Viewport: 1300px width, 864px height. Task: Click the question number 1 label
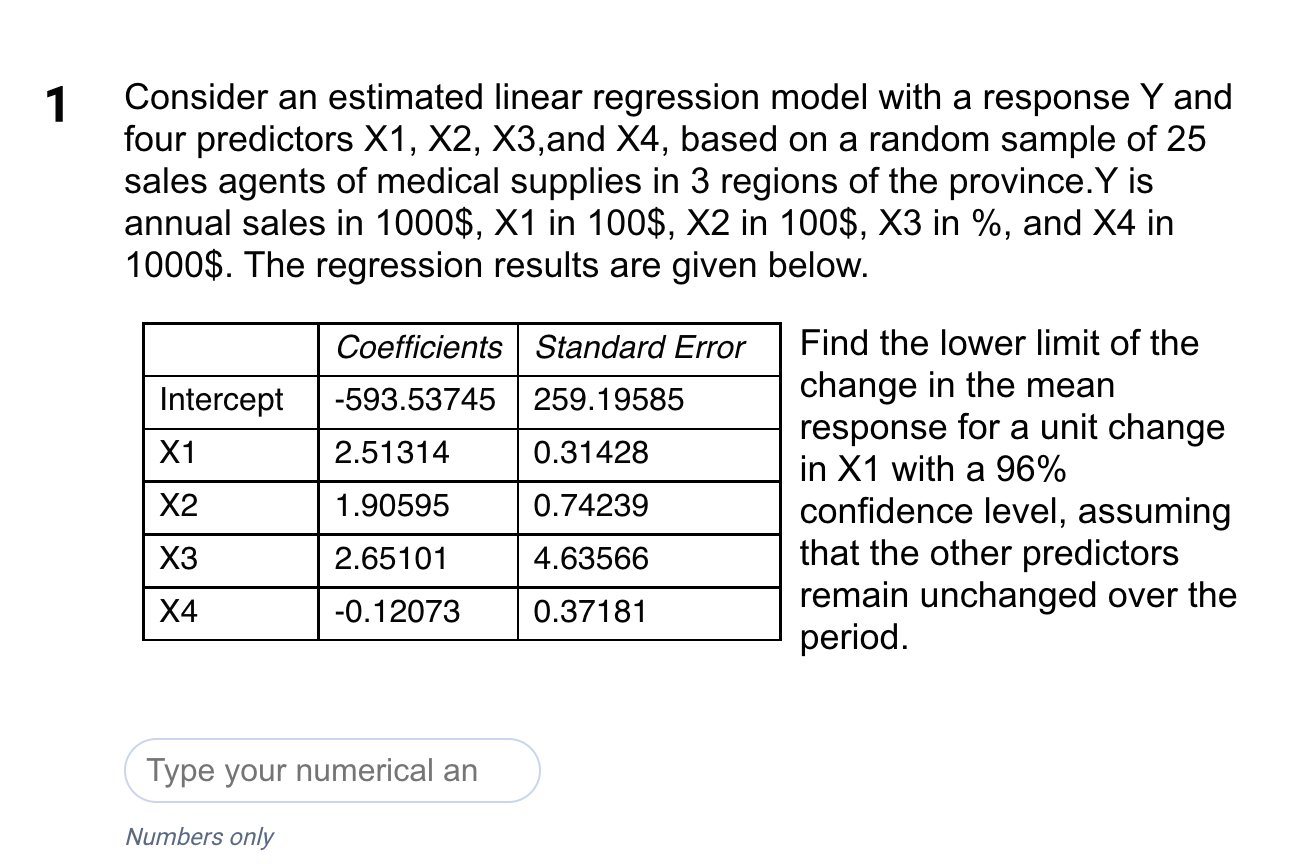point(57,103)
